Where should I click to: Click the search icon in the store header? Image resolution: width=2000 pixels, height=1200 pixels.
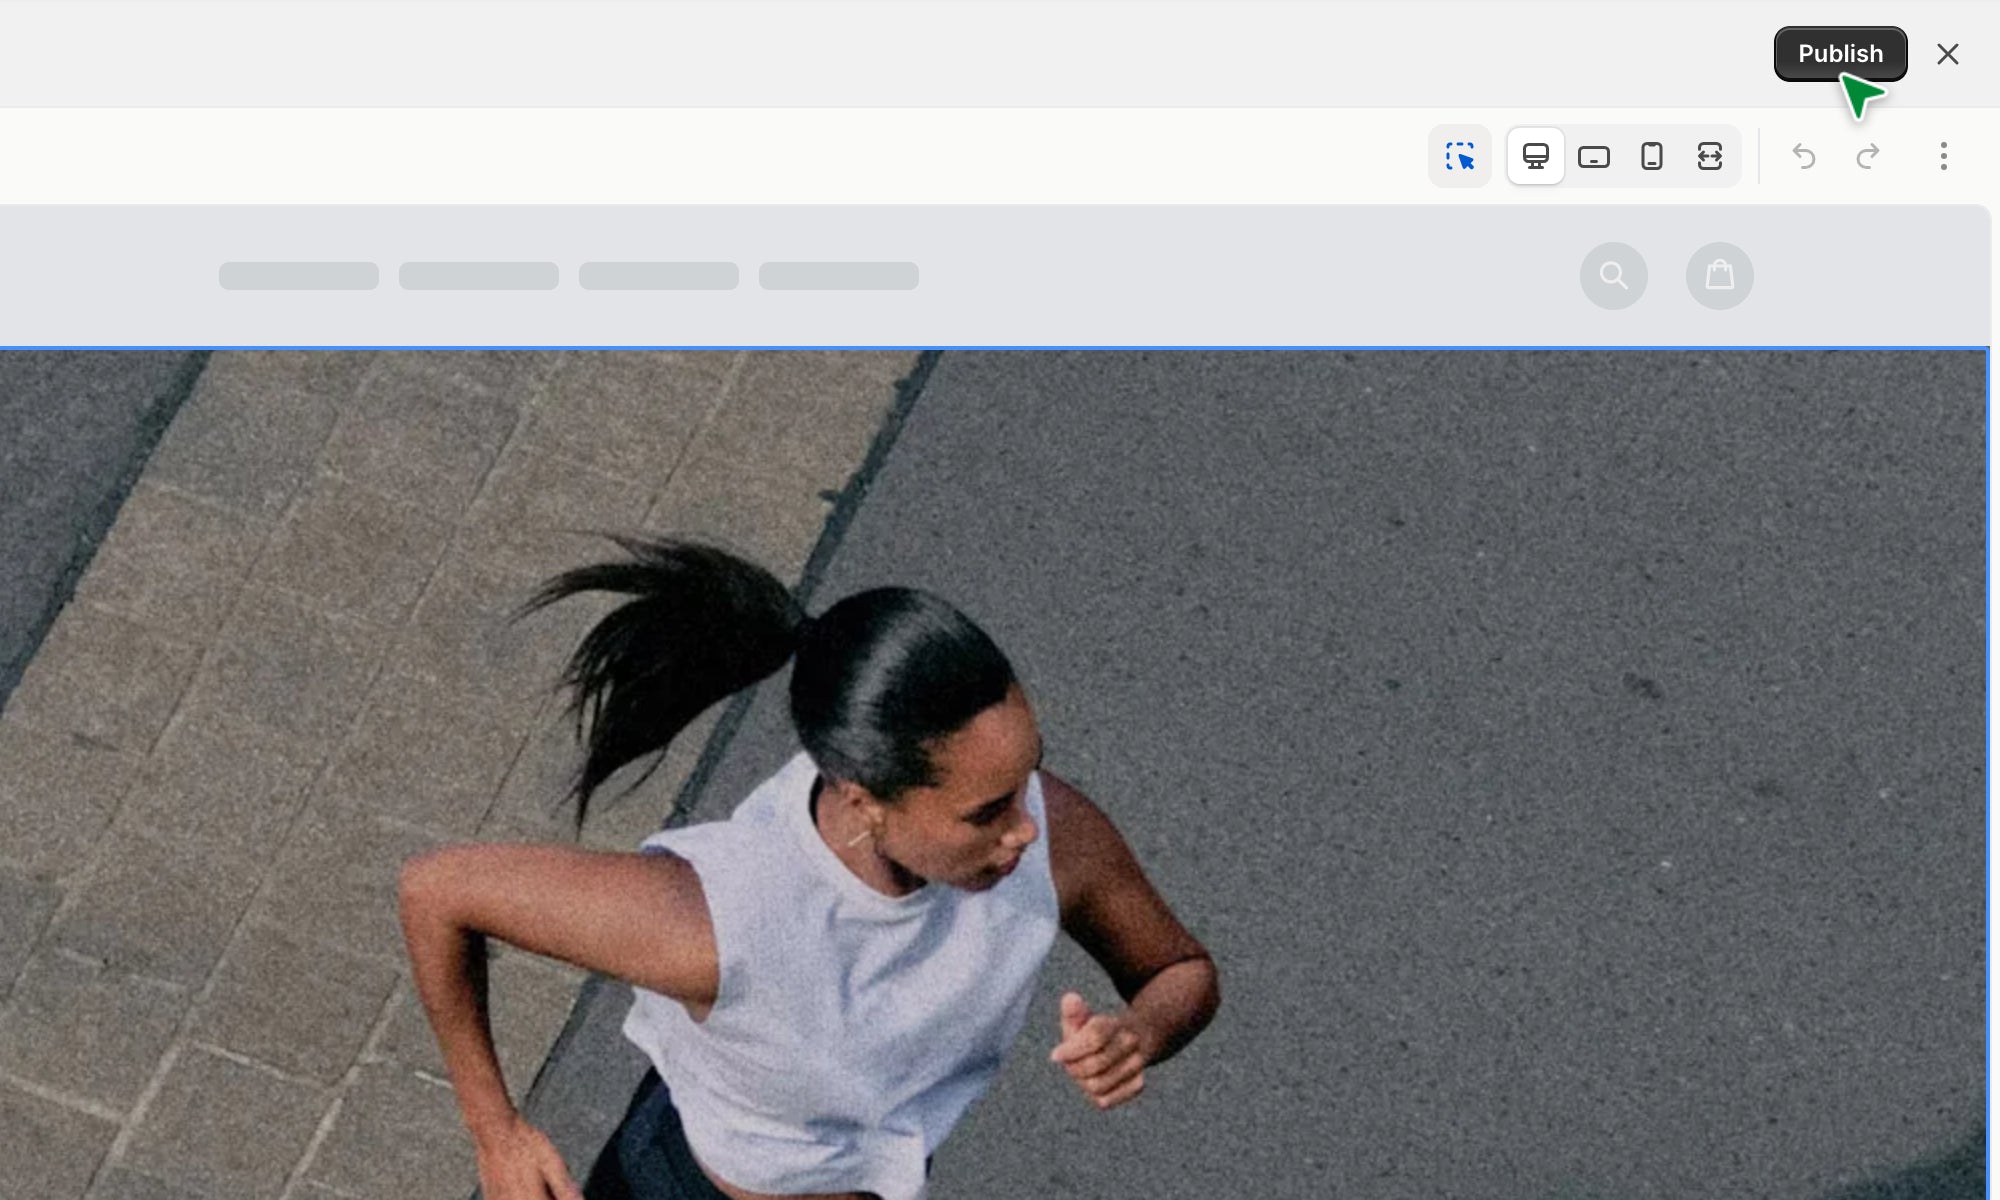[x=1613, y=276]
